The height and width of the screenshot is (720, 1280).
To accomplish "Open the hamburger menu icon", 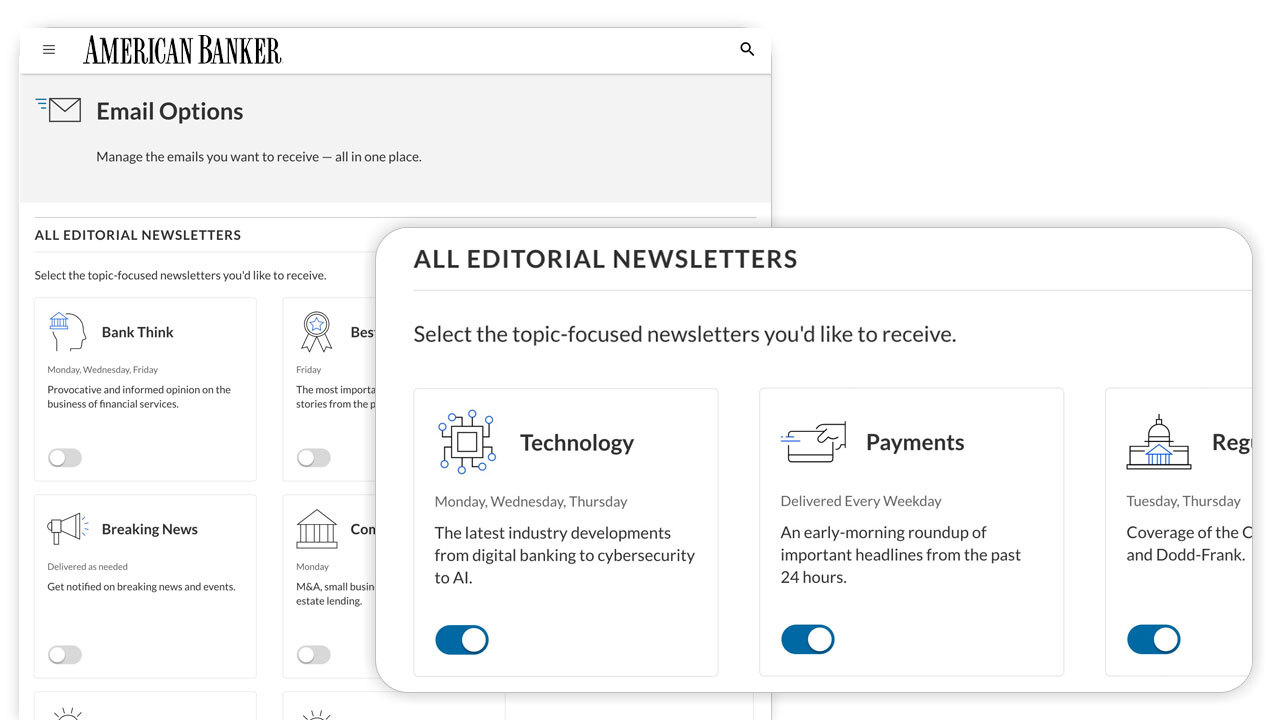I will [x=49, y=49].
